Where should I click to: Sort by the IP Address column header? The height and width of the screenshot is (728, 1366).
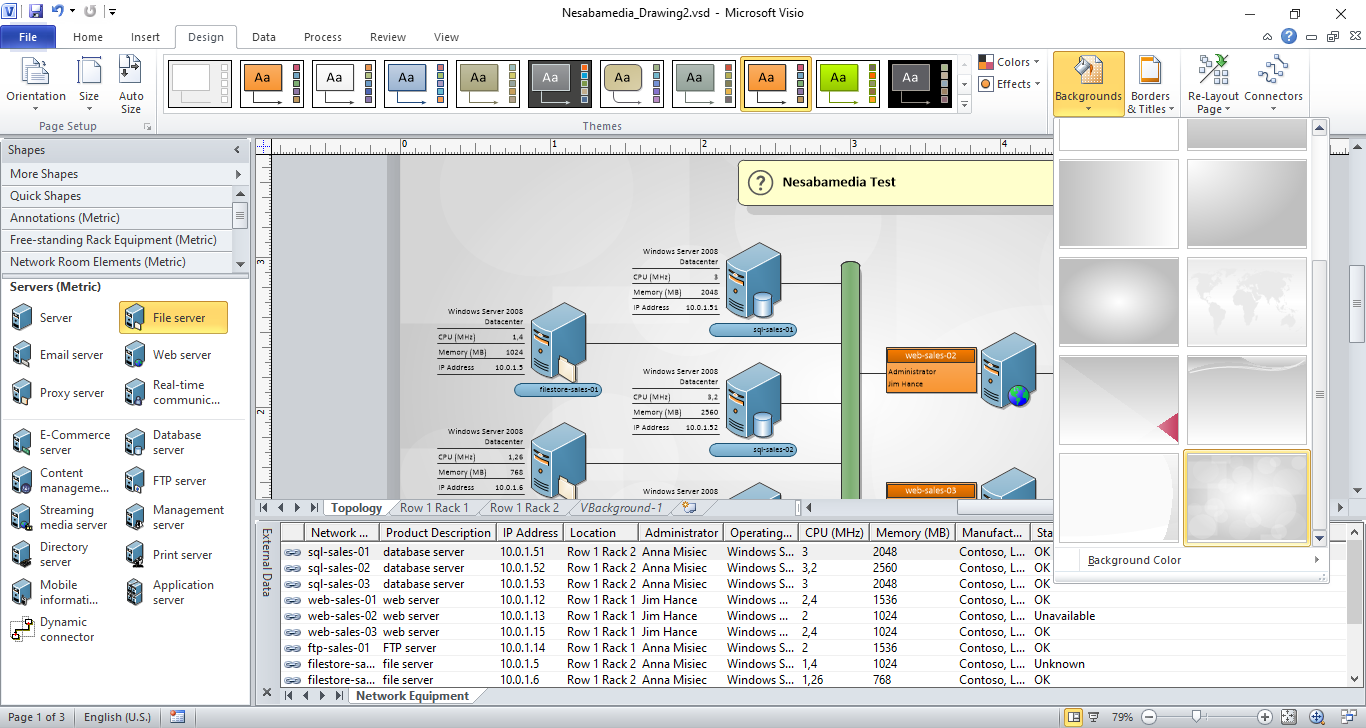click(x=530, y=533)
